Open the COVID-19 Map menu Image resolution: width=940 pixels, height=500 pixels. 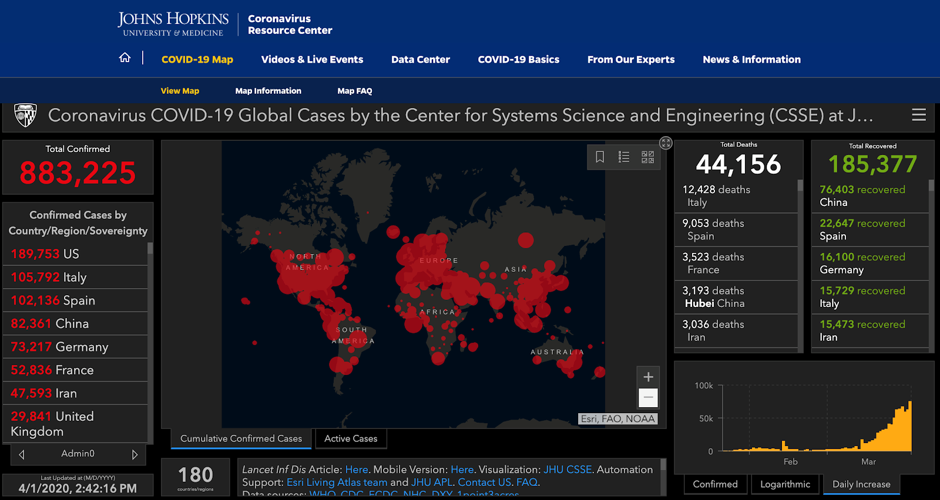click(197, 59)
